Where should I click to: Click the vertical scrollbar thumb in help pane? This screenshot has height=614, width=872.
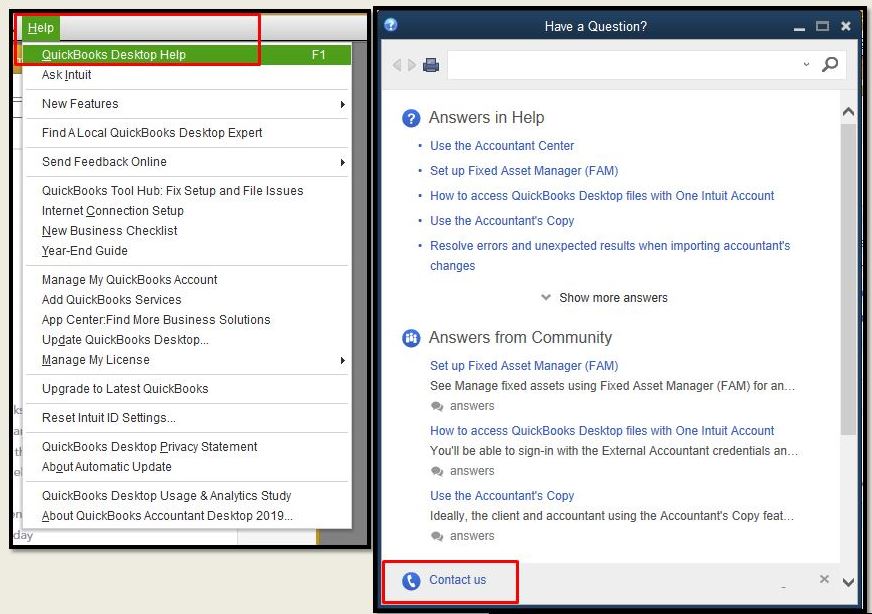click(848, 279)
